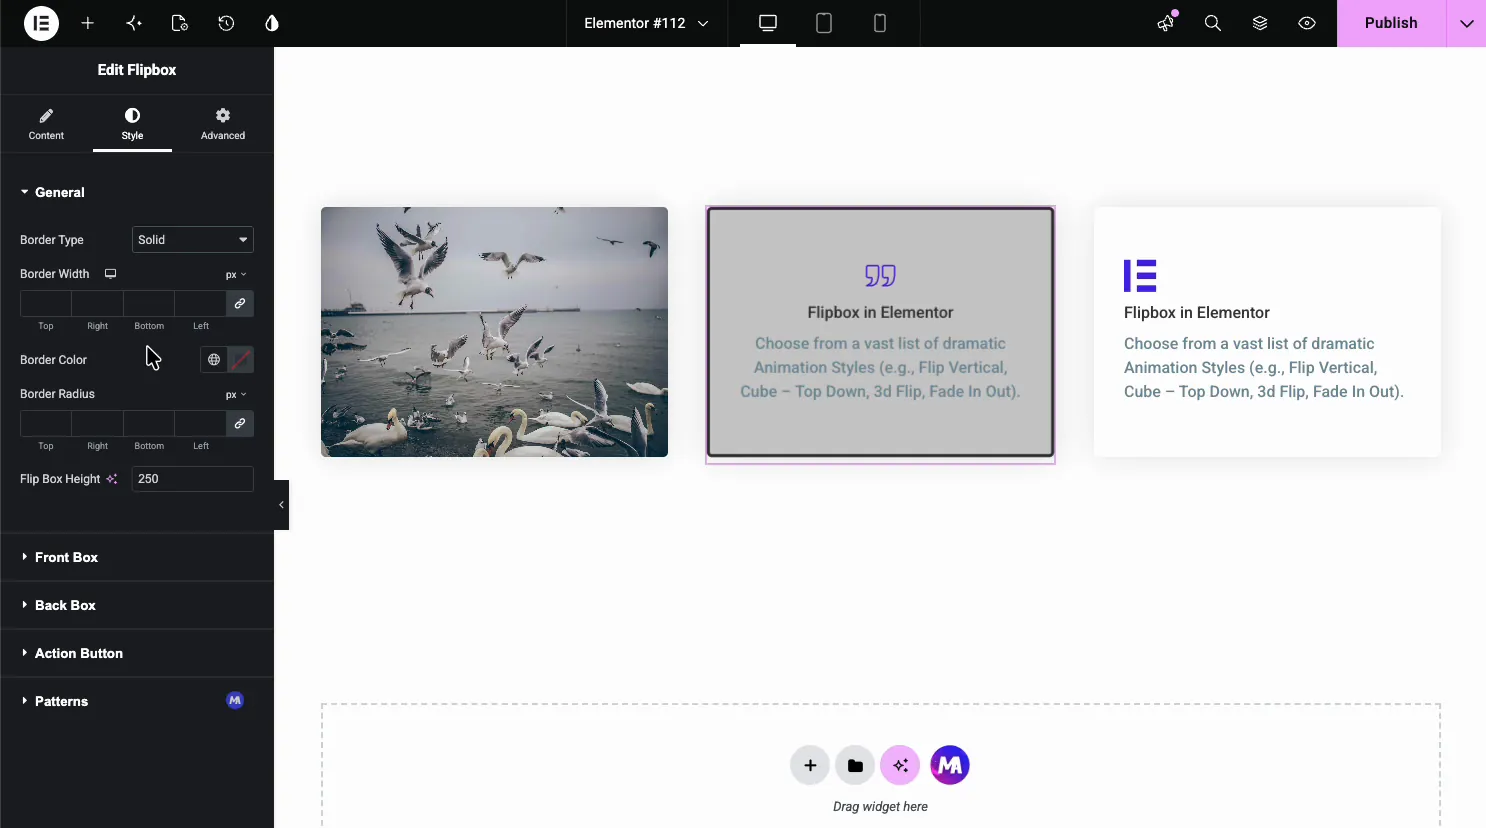The height and width of the screenshot is (828, 1486).
Task: Click Border Width Bottom input
Action: tap(149, 304)
